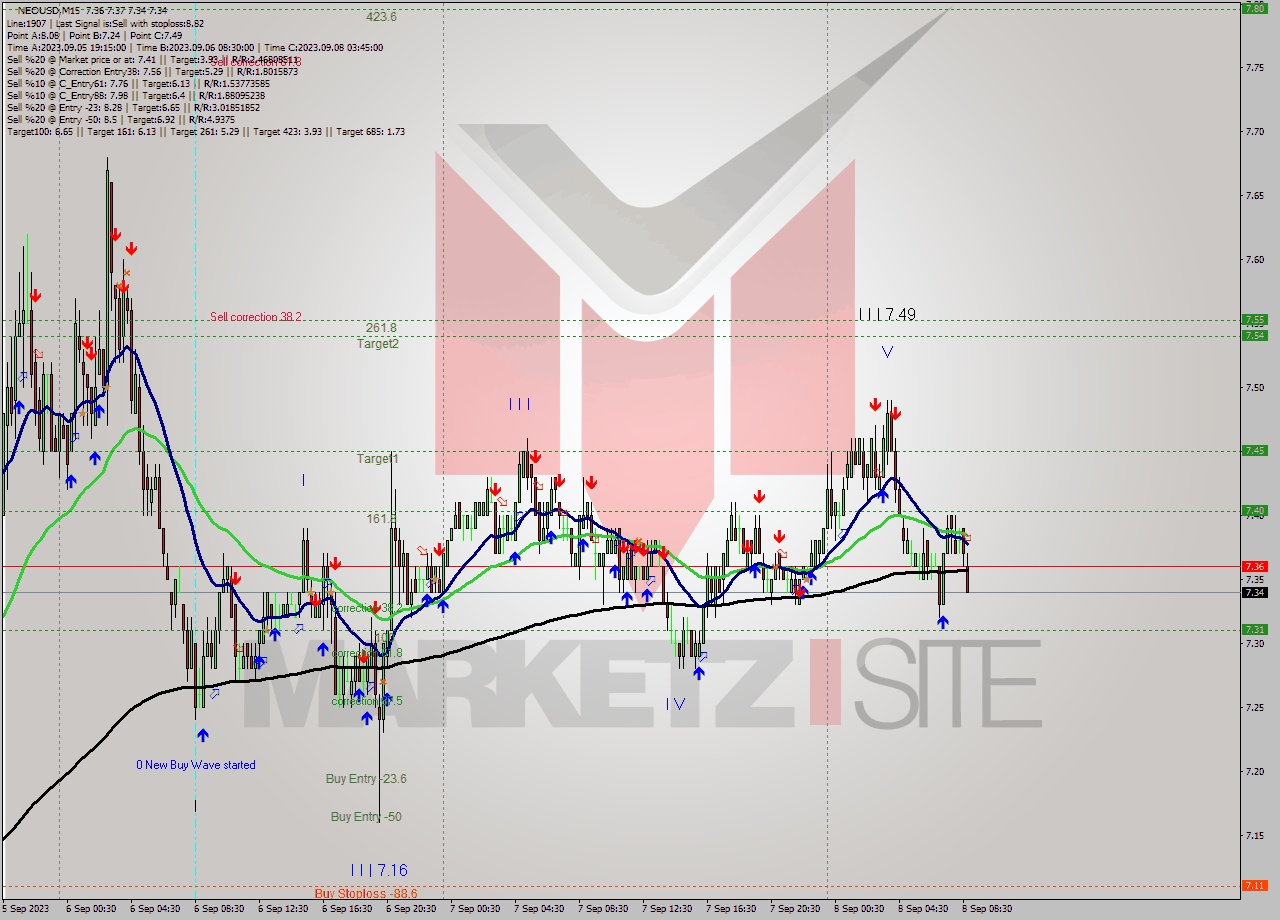The height and width of the screenshot is (920, 1280).
Task: Click the 7.15 price axis label
Action: coord(1254,835)
